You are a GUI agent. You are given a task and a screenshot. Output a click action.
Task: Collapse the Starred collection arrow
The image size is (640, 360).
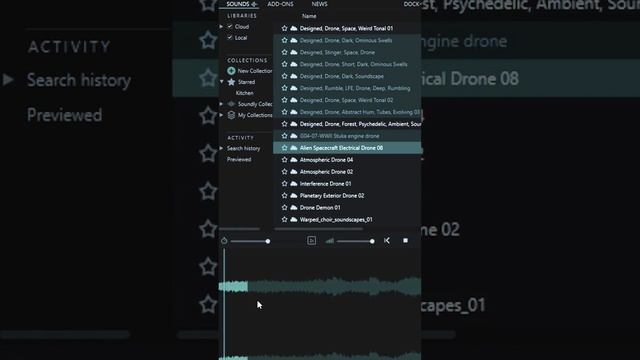(x=221, y=82)
